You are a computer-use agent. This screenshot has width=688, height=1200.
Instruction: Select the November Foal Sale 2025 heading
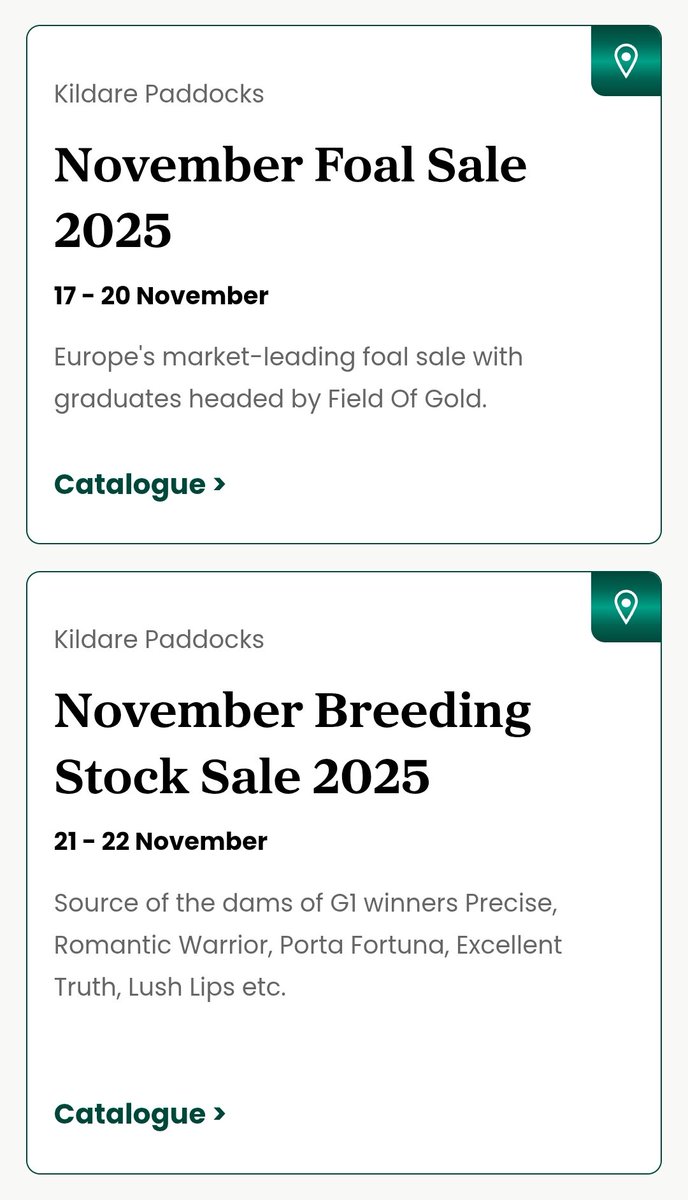(290, 197)
